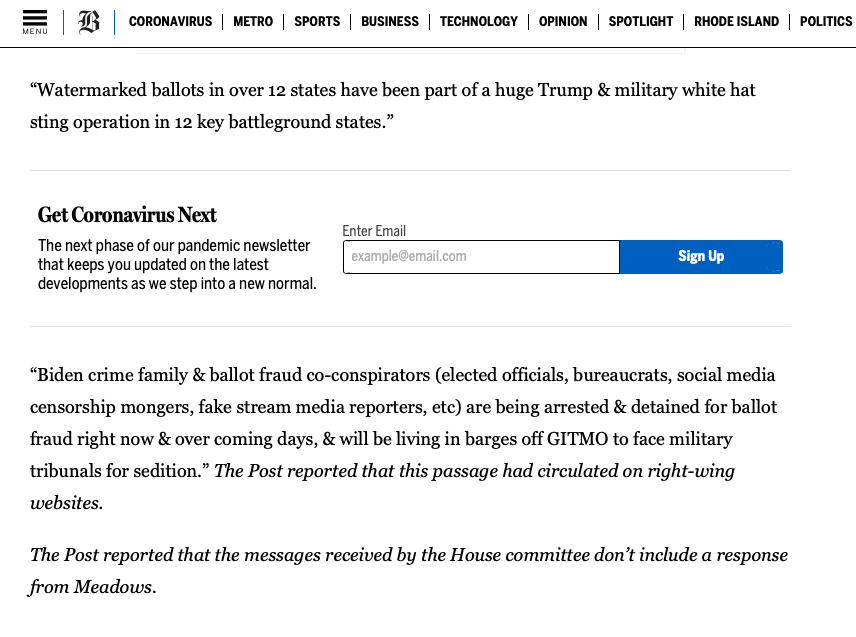Screen dimensions: 856x637
Task: Open the CORONAVIRUS section
Action: 170,22
